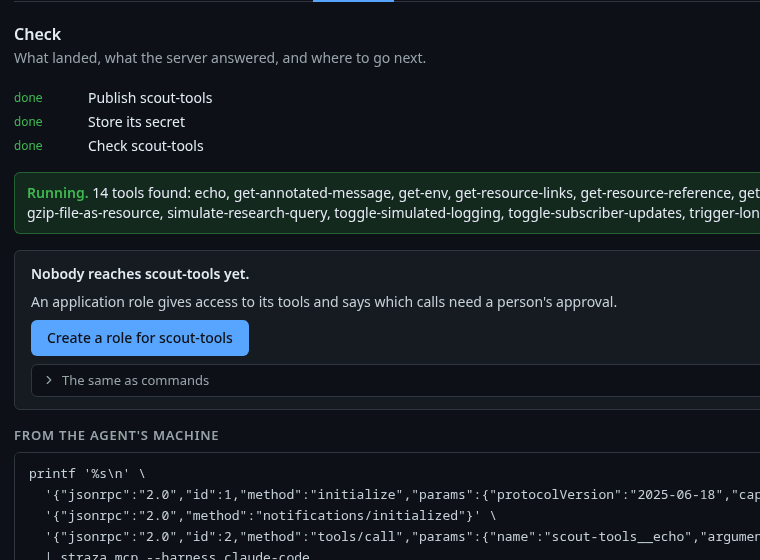Viewport: 760px width, 560px height.
Task: Click the active blue tab indicator at top
Action: pos(353,1)
